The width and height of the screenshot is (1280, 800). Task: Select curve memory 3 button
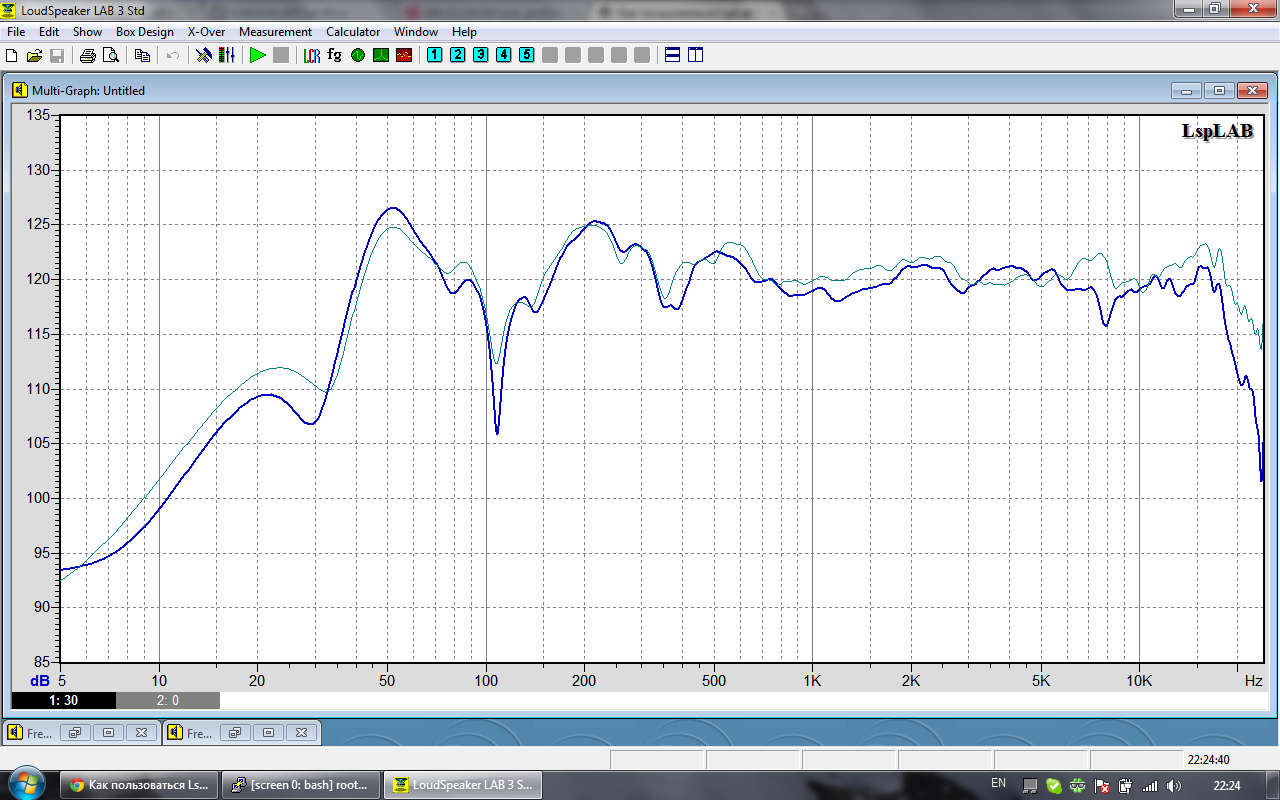[480, 55]
